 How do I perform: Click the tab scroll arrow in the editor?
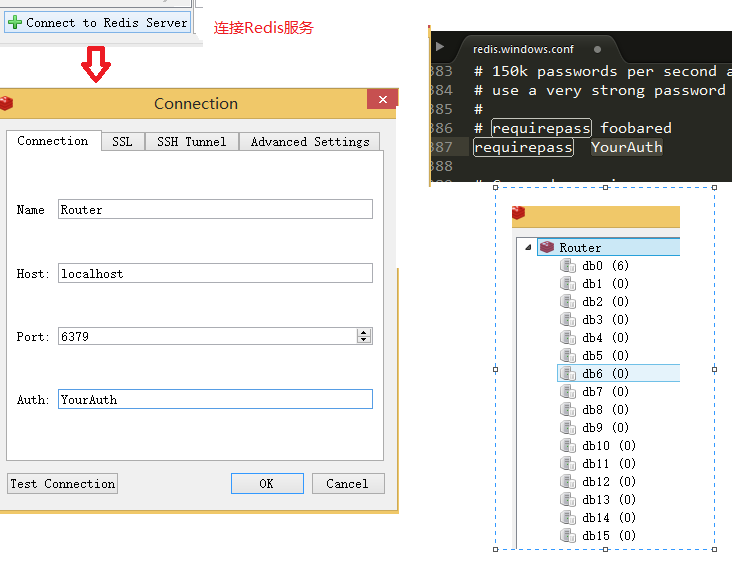439,47
